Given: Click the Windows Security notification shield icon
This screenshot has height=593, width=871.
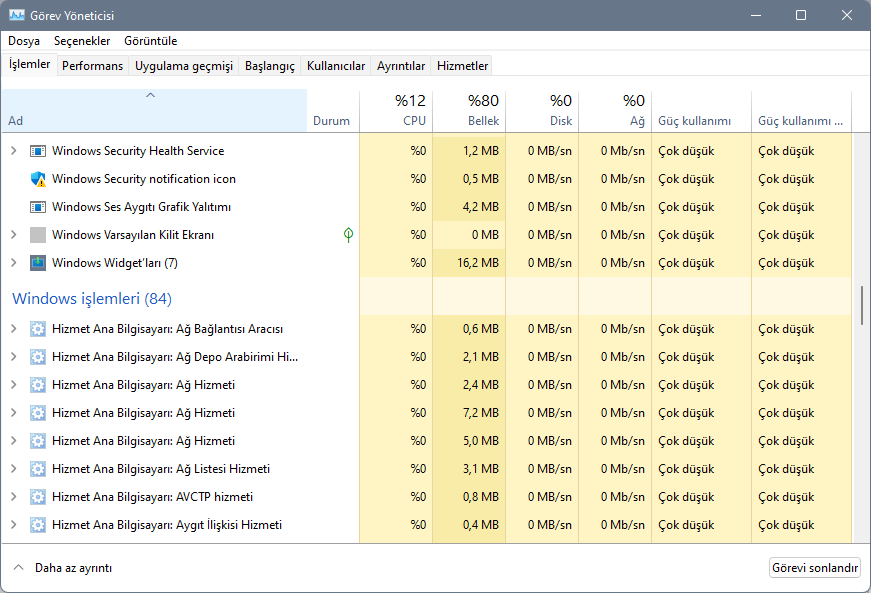Looking at the screenshot, I should coord(38,179).
